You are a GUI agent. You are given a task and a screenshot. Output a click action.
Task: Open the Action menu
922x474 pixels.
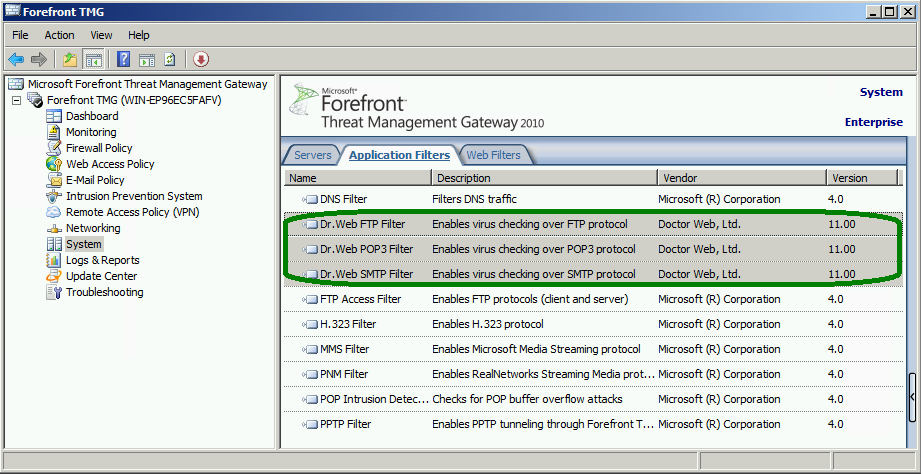[59, 35]
